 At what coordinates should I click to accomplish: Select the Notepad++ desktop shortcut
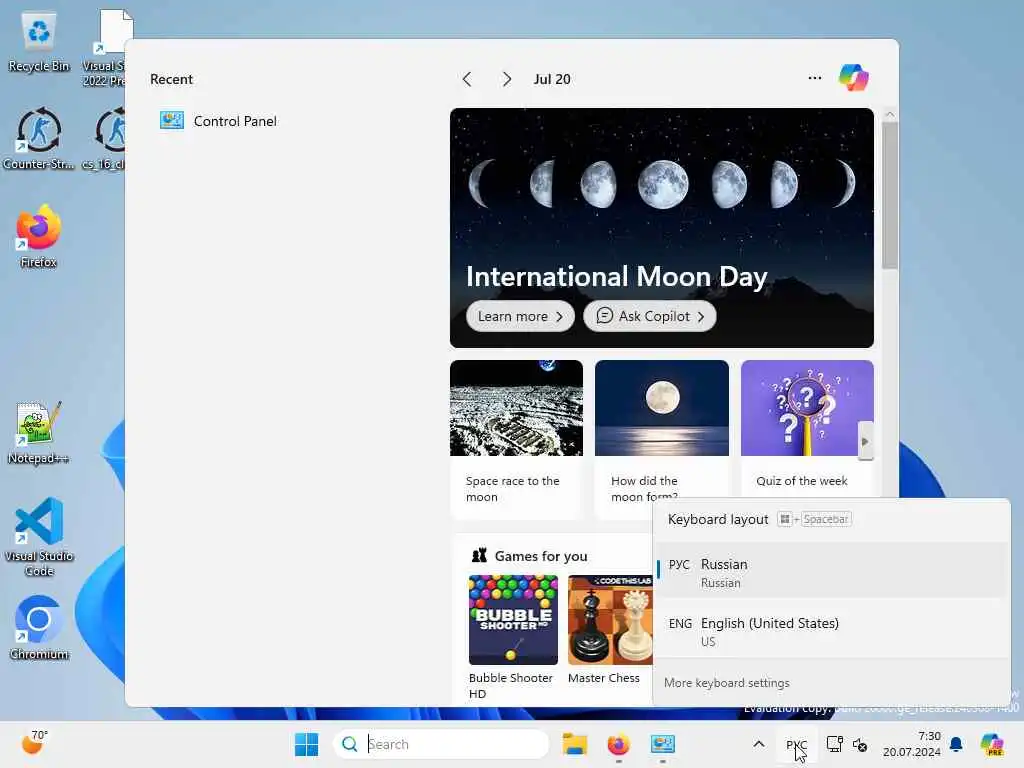[39, 432]
